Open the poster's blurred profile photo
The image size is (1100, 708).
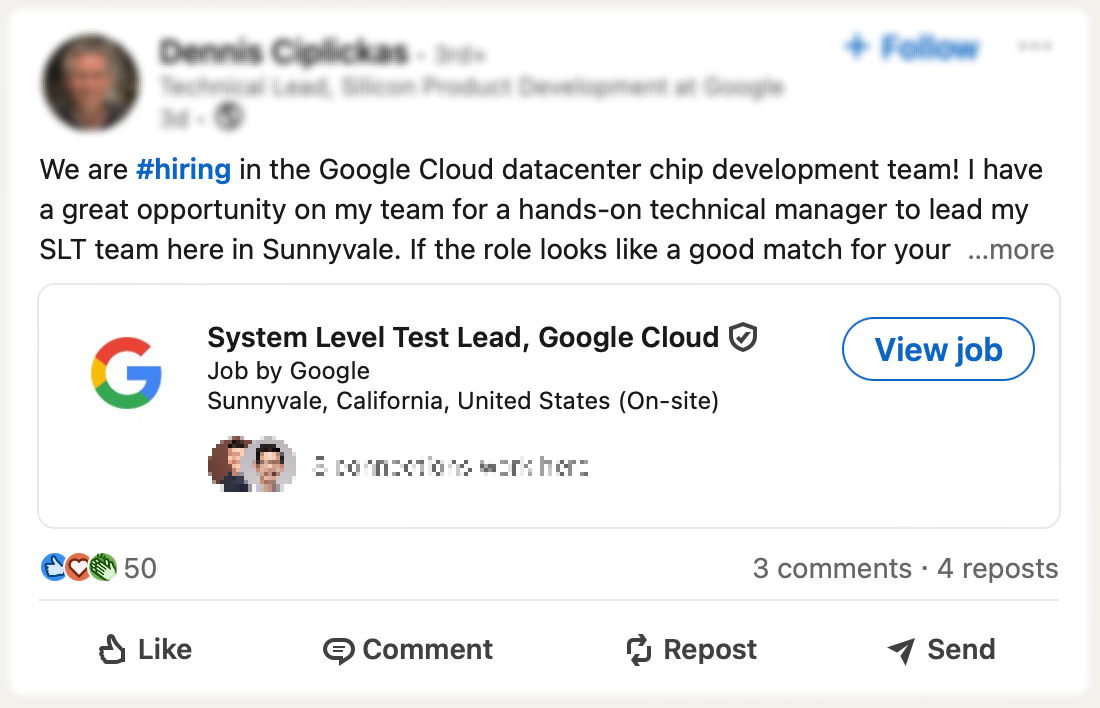(90, 82)
